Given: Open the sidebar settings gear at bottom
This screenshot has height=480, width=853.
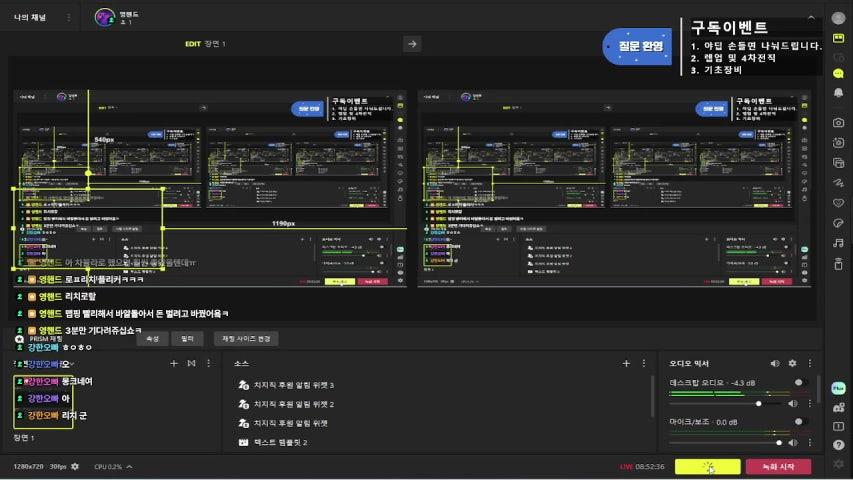Looking at the screenshot, I should point(838,463).
